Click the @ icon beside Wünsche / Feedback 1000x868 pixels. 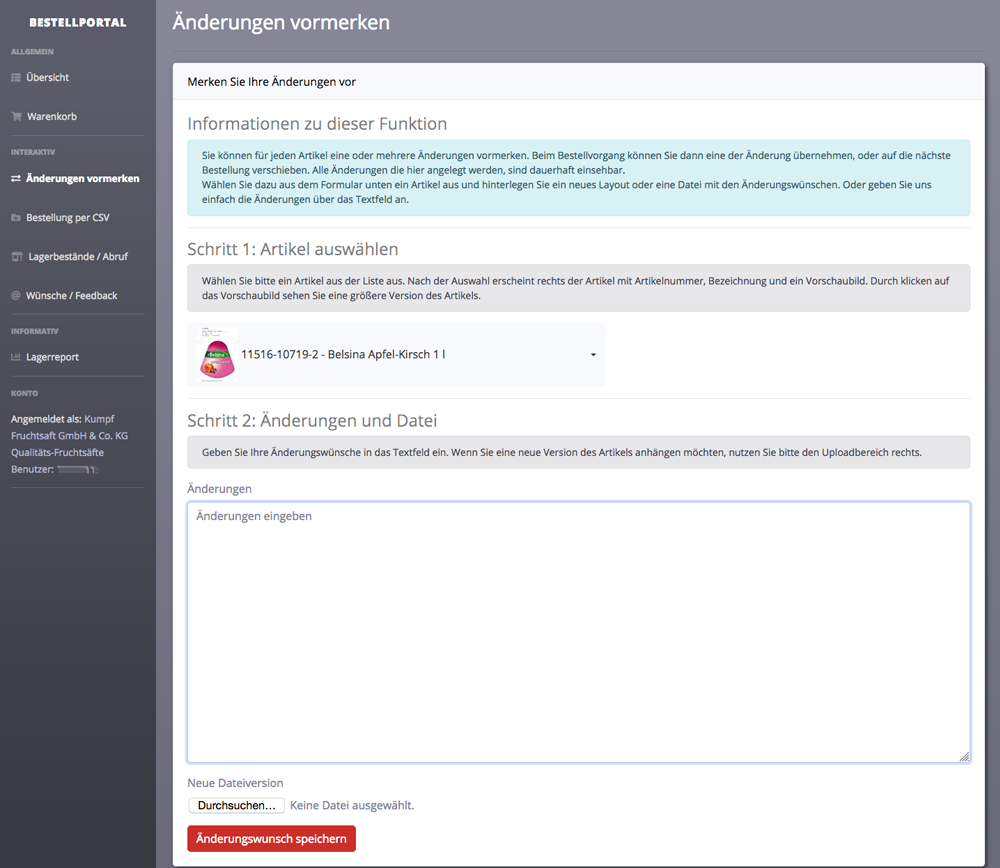tap(16, 295)
